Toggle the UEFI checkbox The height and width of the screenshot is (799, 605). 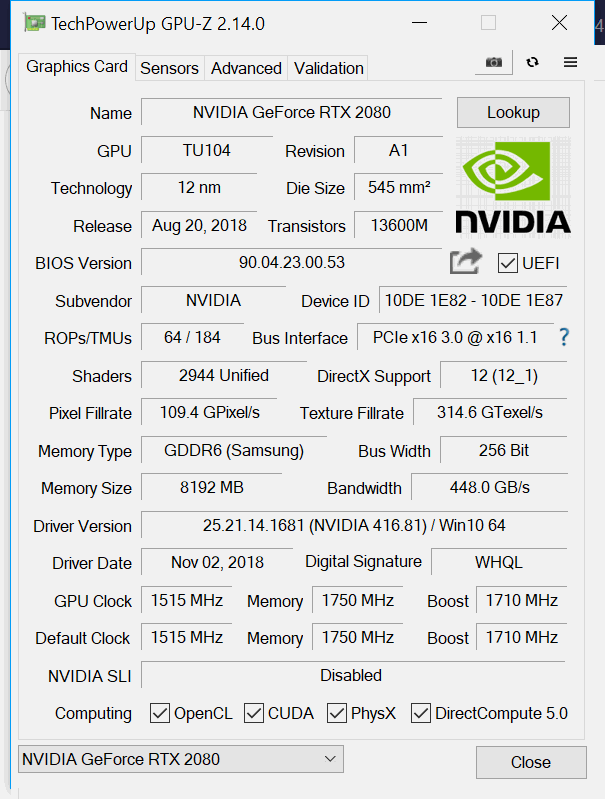click(x=508, y=263)
